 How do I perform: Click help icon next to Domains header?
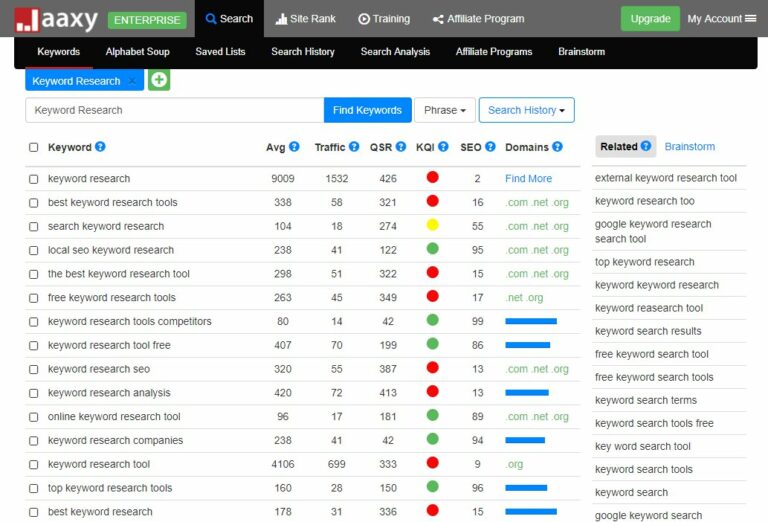point(557,146)
